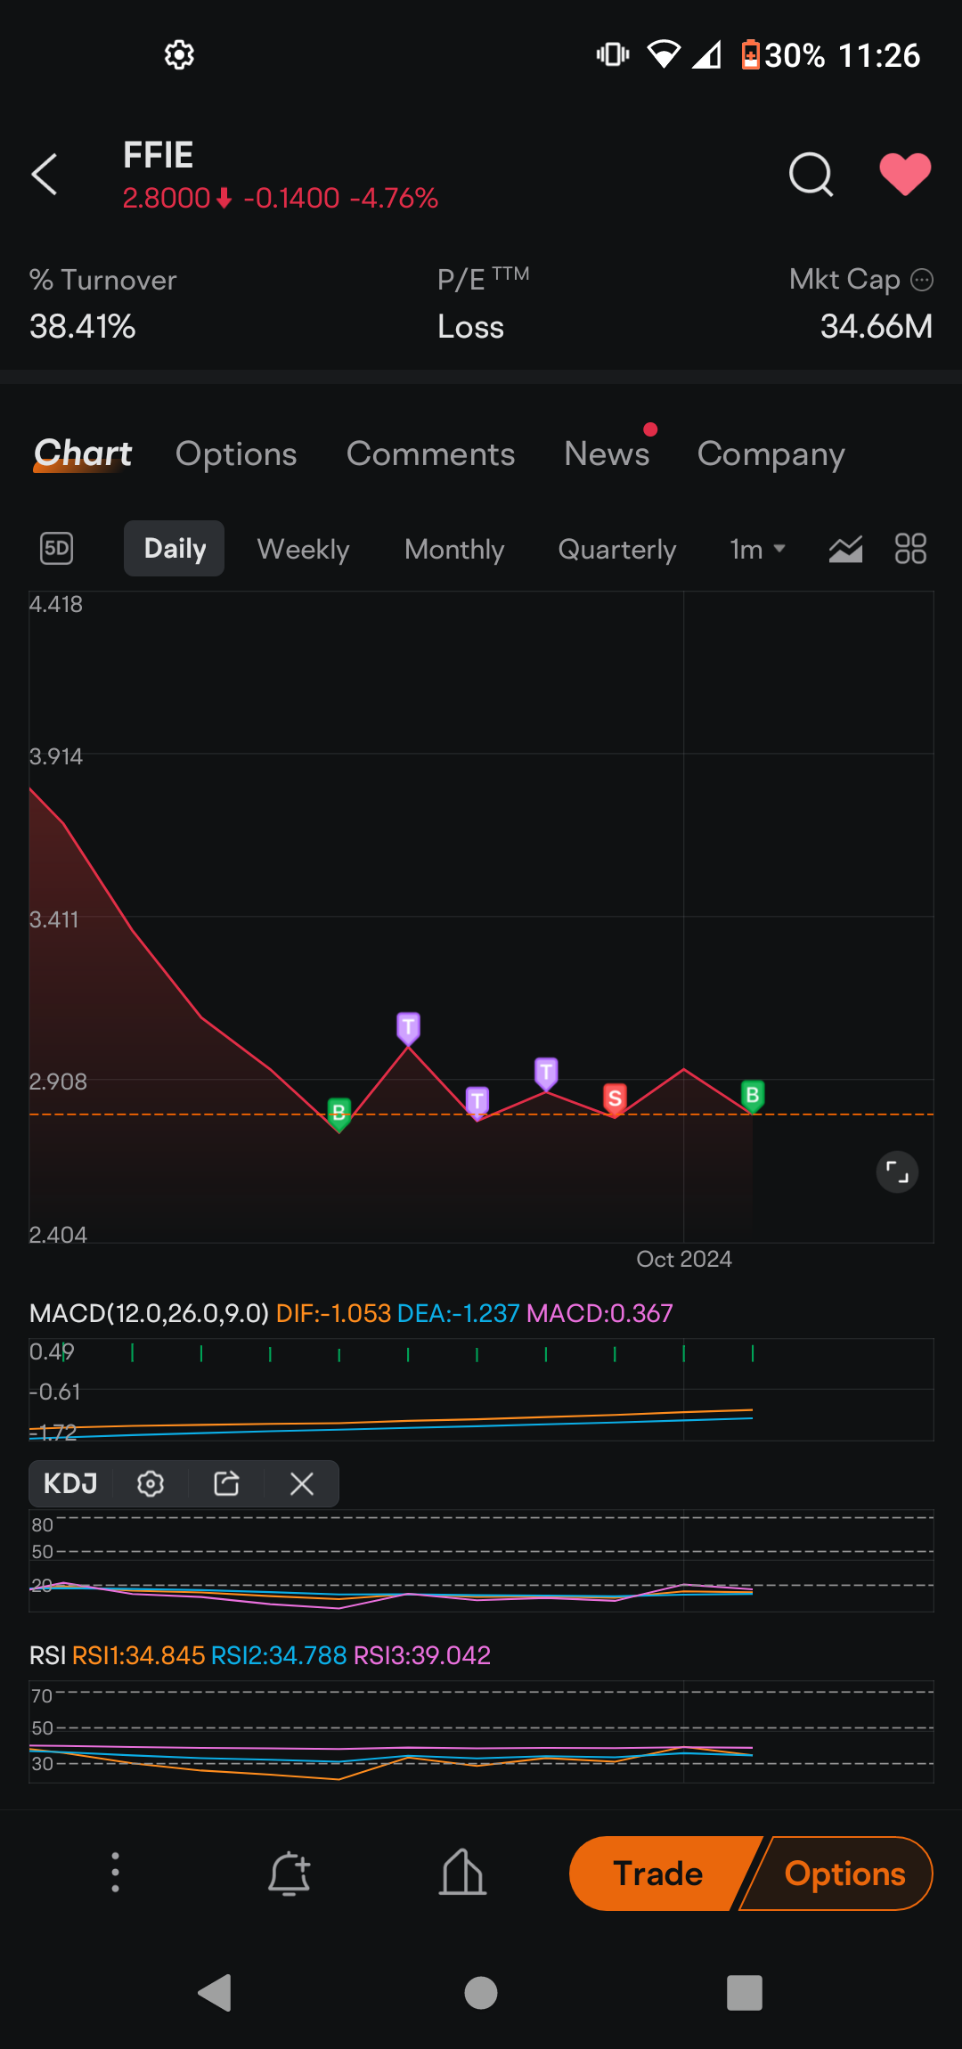The image size is (962, 2049).
Task: Tap the red S sell marker
Action: click(615, 1099)
